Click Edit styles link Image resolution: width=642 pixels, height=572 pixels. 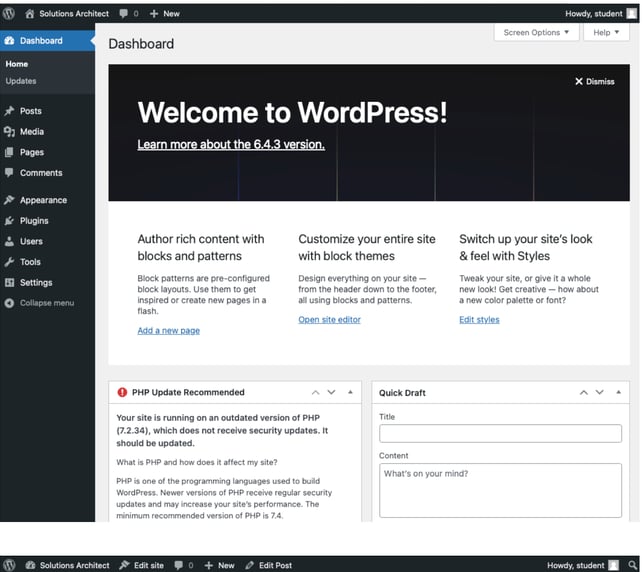[479, 319]
